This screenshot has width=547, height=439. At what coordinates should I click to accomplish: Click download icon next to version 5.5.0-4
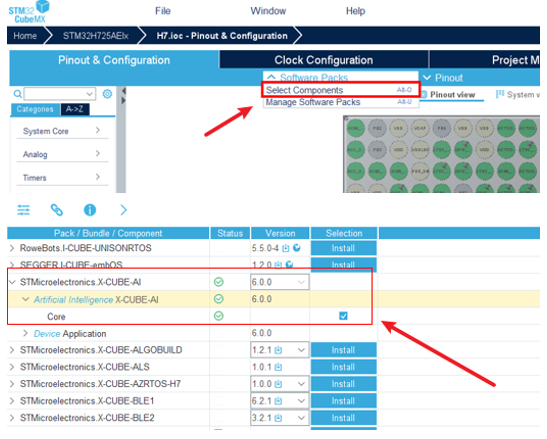coord(286,248)
